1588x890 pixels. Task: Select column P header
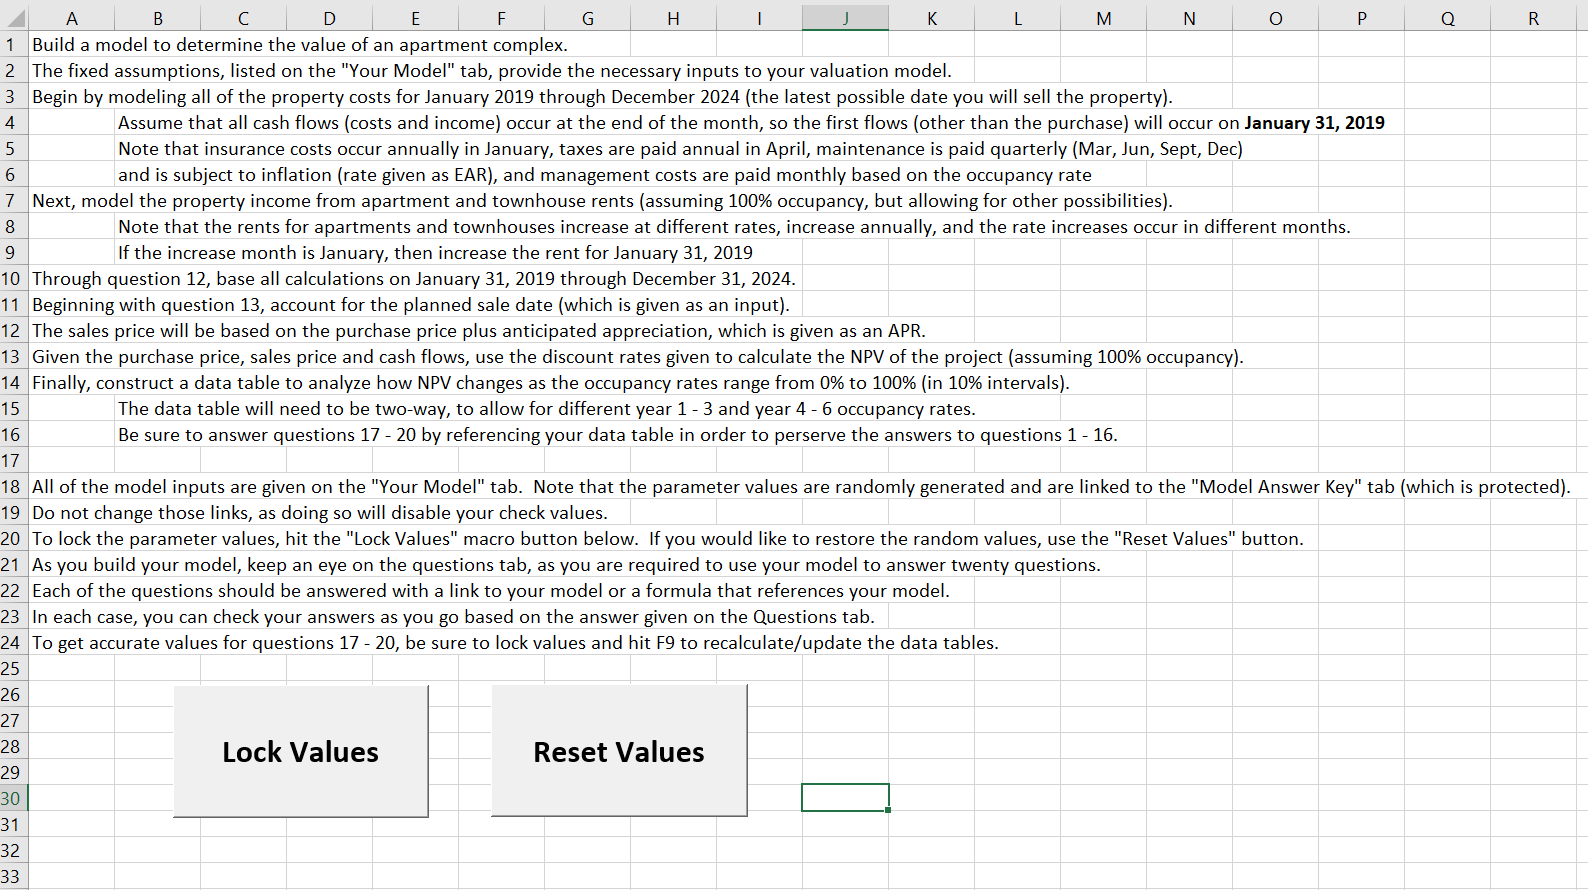(x=1361, y=18)
